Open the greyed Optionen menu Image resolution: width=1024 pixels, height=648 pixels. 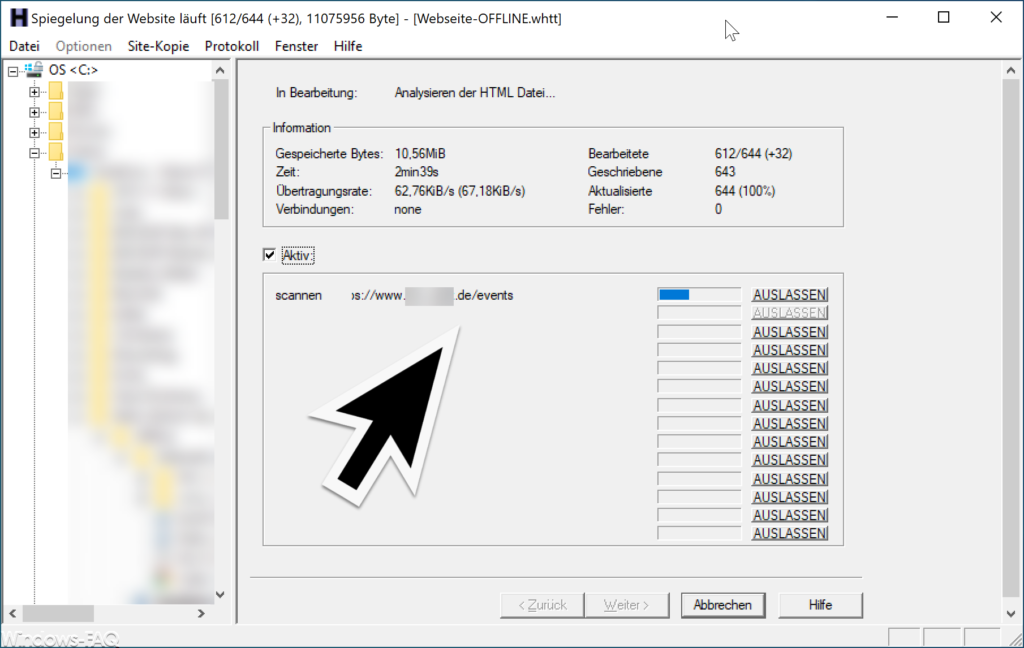(x=84, y=46)
